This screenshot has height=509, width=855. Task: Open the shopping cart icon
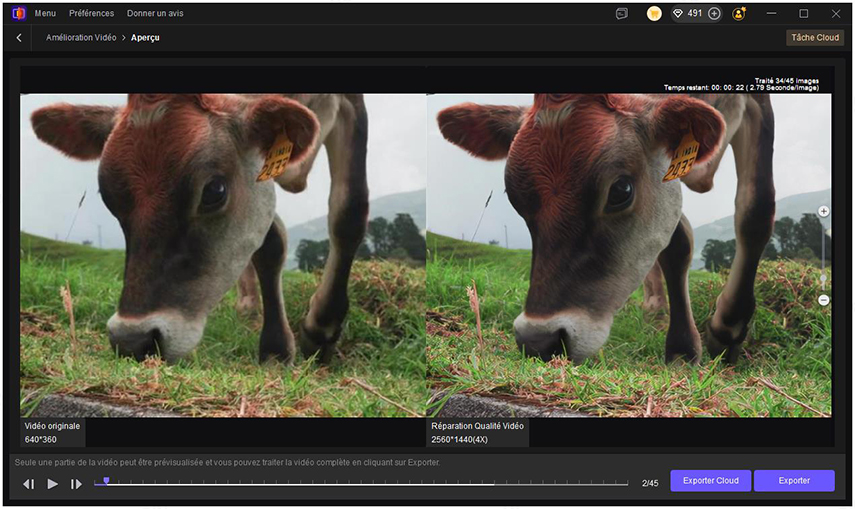click(654, 14)
